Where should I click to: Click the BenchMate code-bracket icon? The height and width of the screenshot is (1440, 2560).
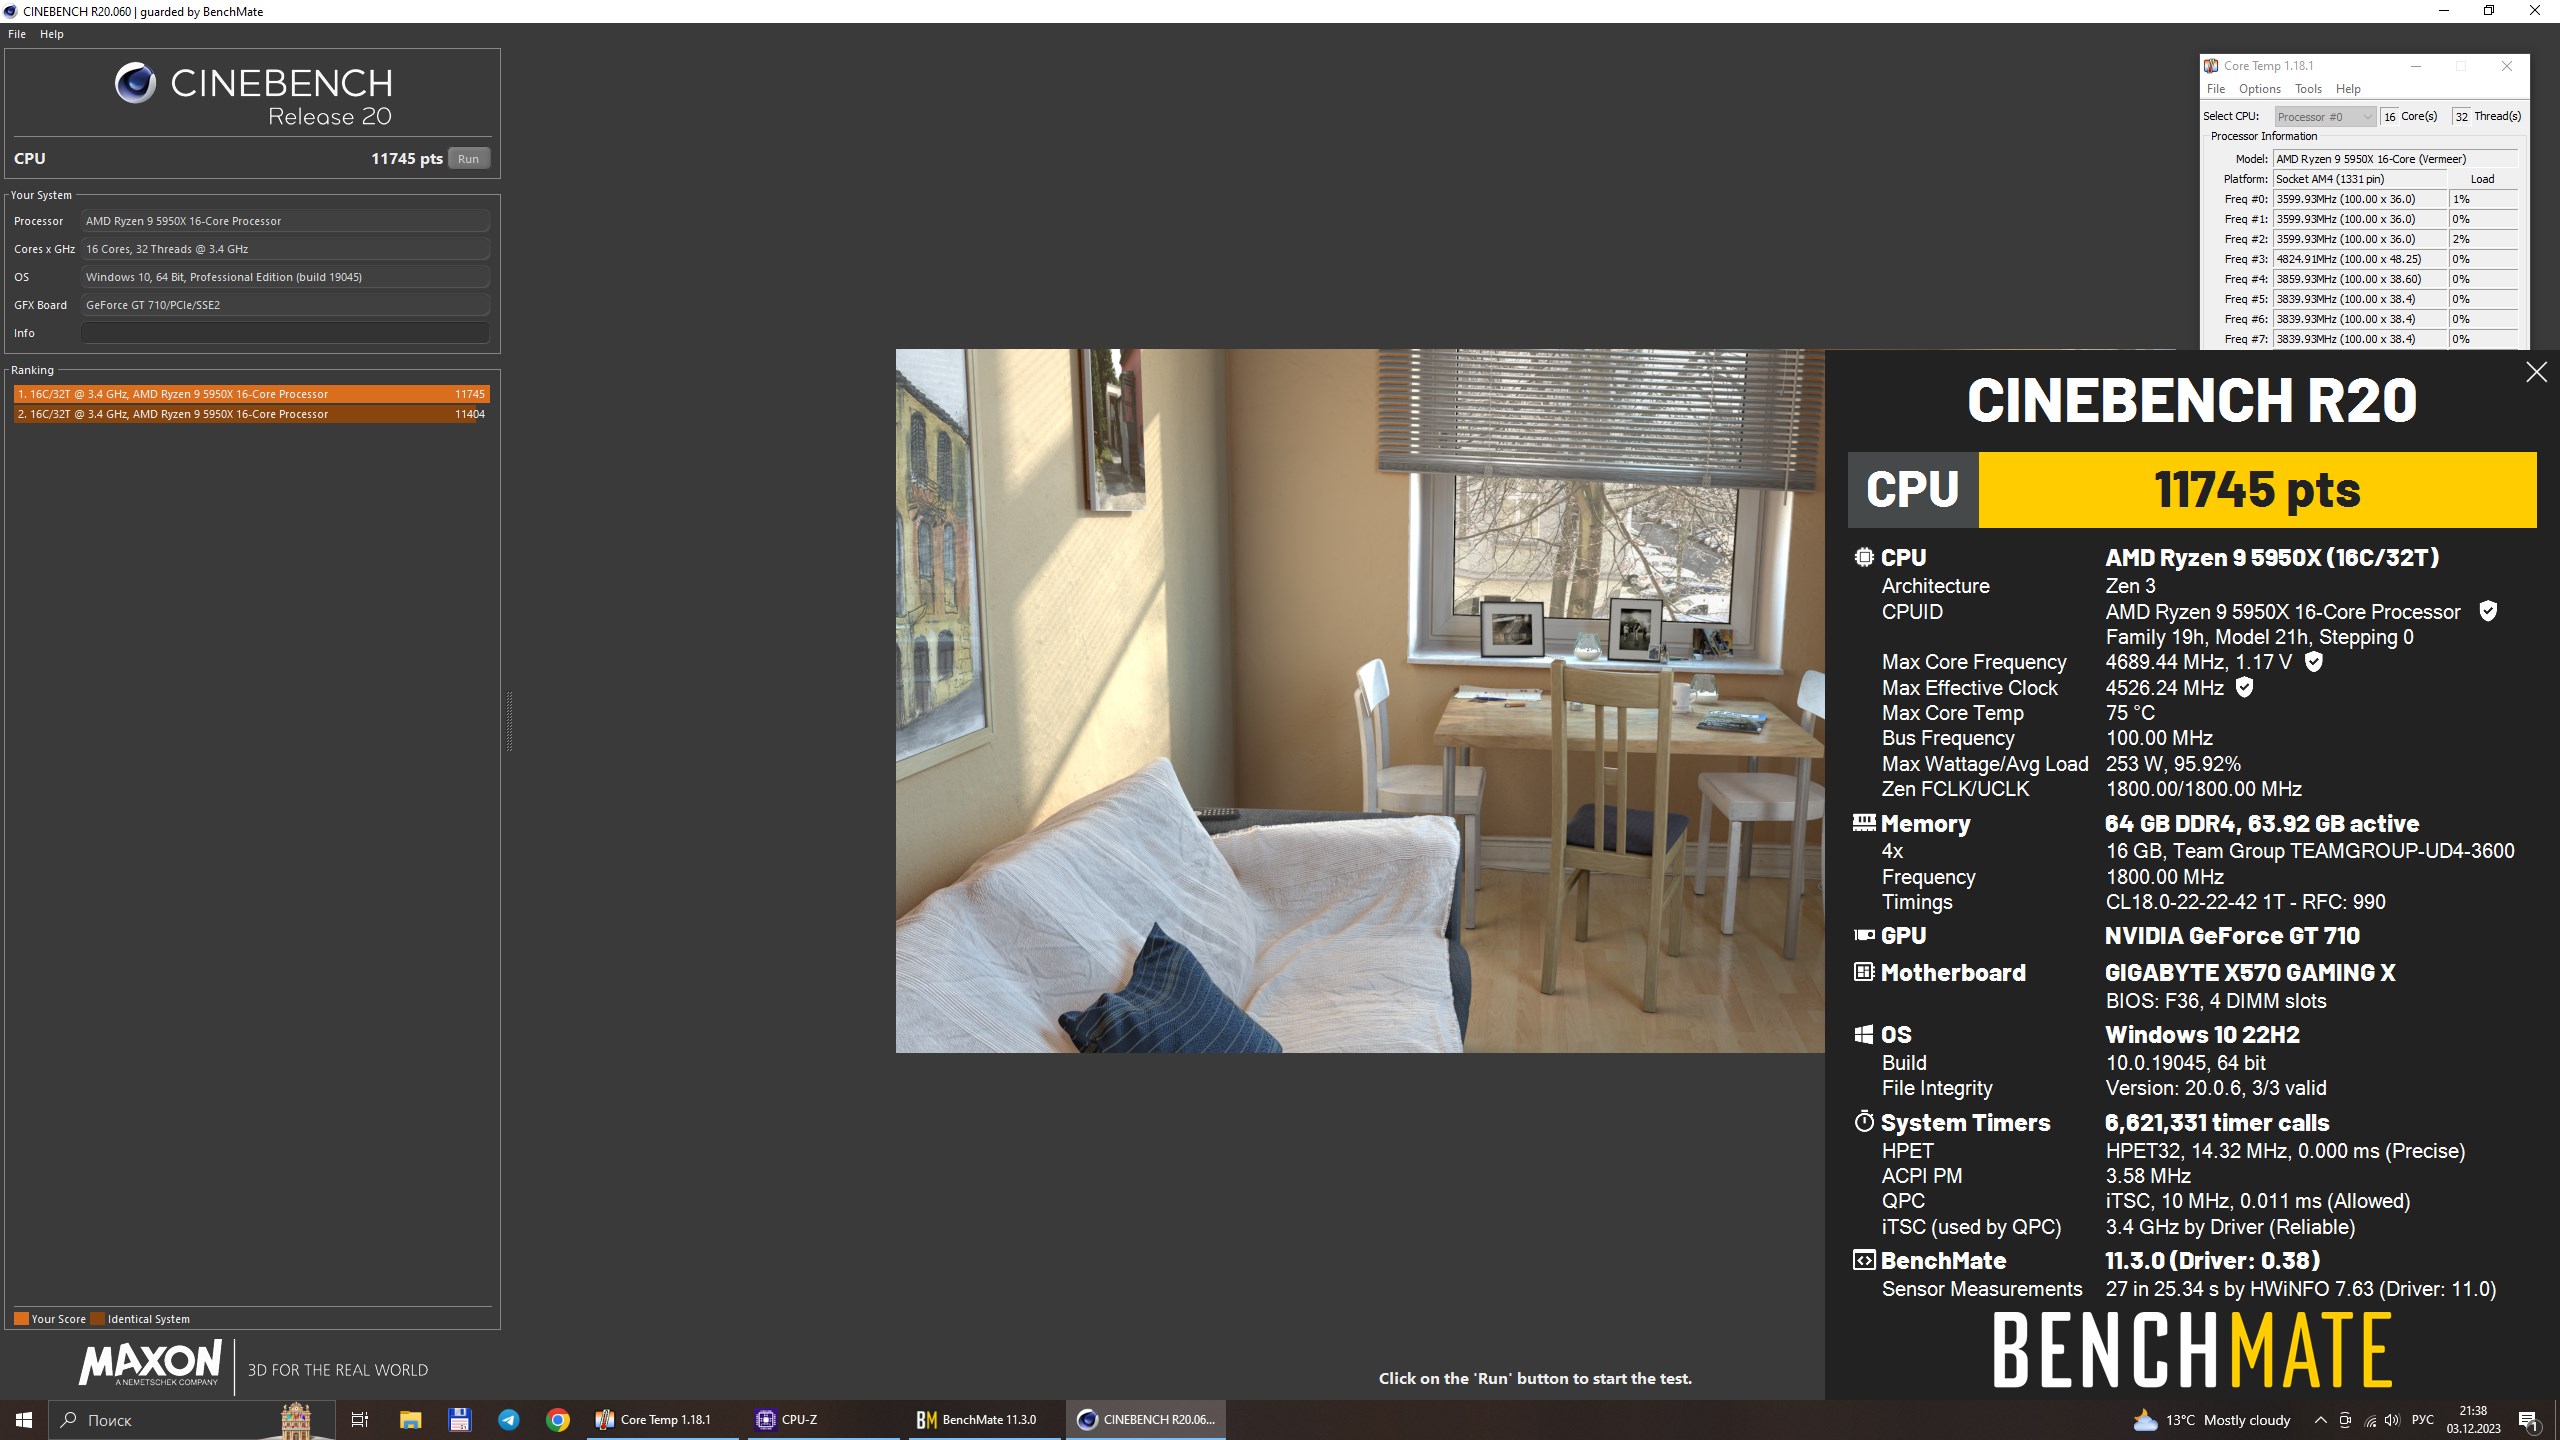point(1864,1260)
